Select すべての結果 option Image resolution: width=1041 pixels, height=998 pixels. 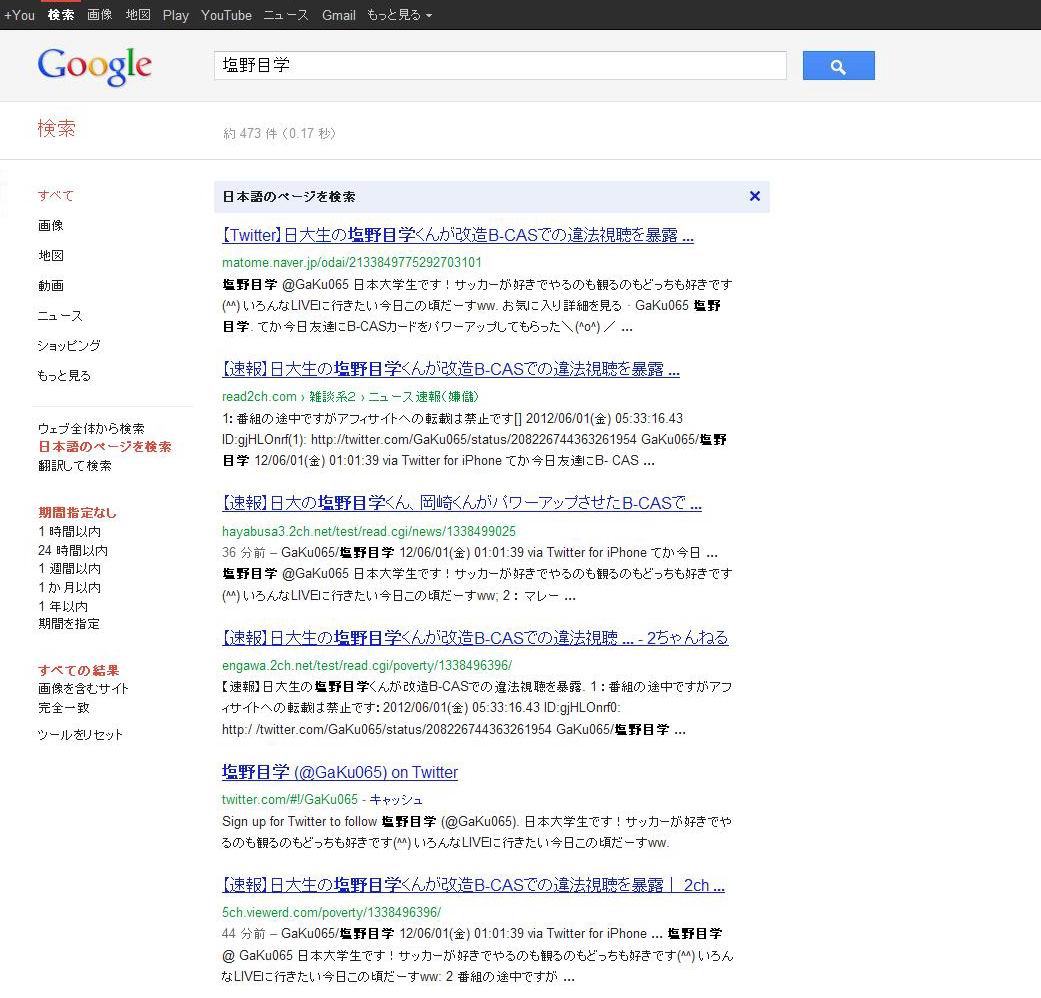pyautogui.click(x=78, y=670)
